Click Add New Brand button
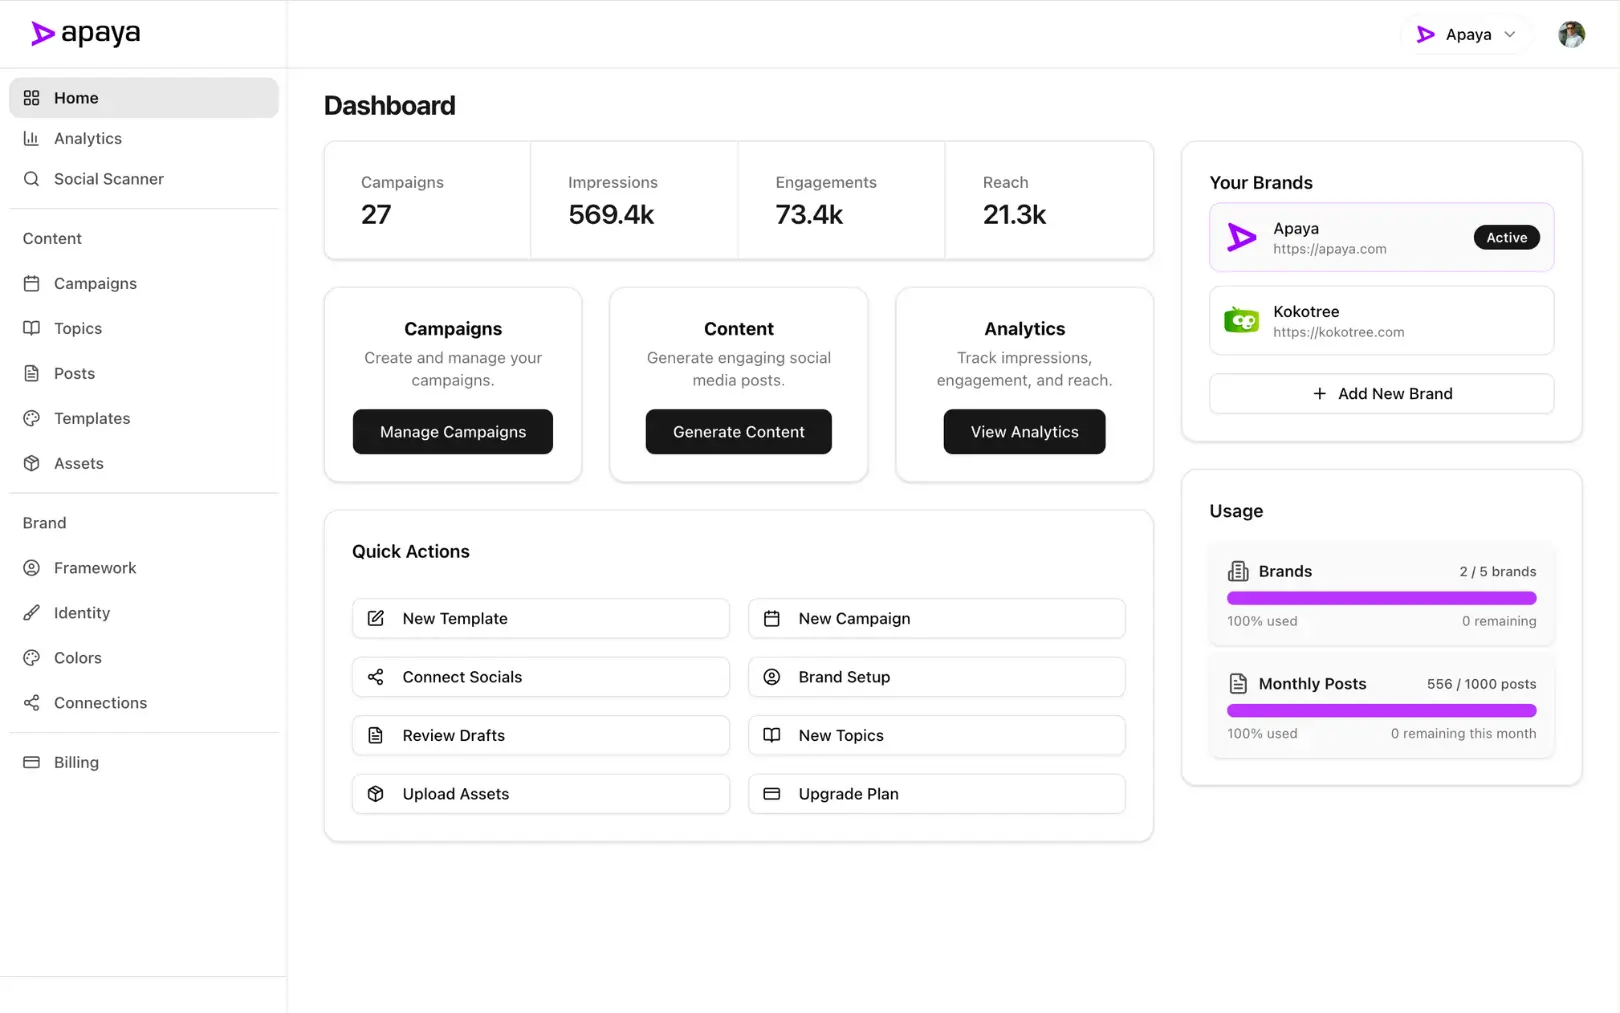The image size is (1620, 1013). (x=1380, y=394)
